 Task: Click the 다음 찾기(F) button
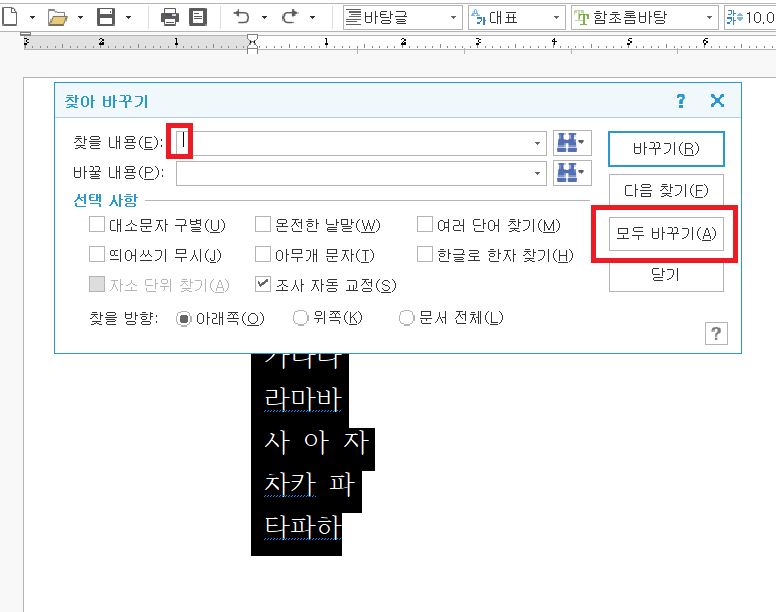point(666,190)
